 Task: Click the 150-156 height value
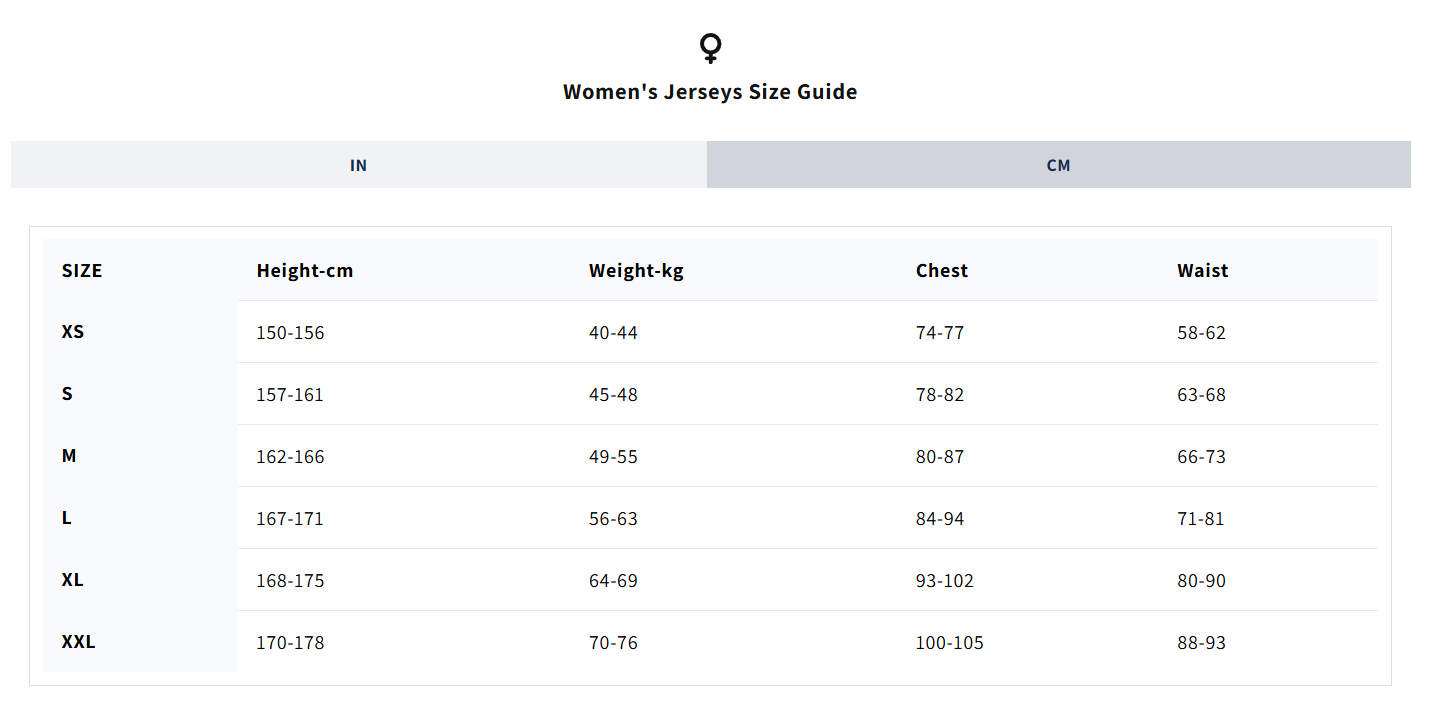tap(291, 333)
